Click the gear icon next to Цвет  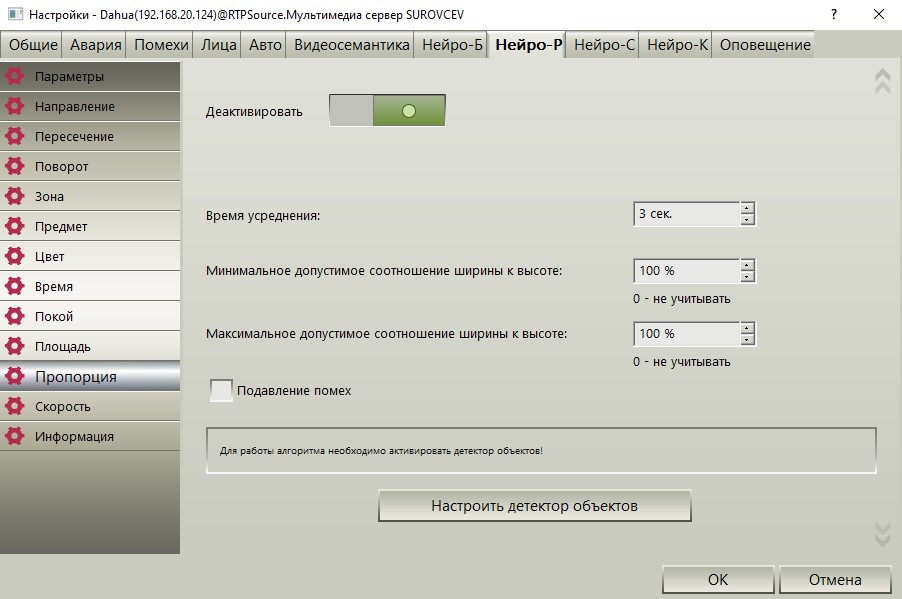coord(14,255)
